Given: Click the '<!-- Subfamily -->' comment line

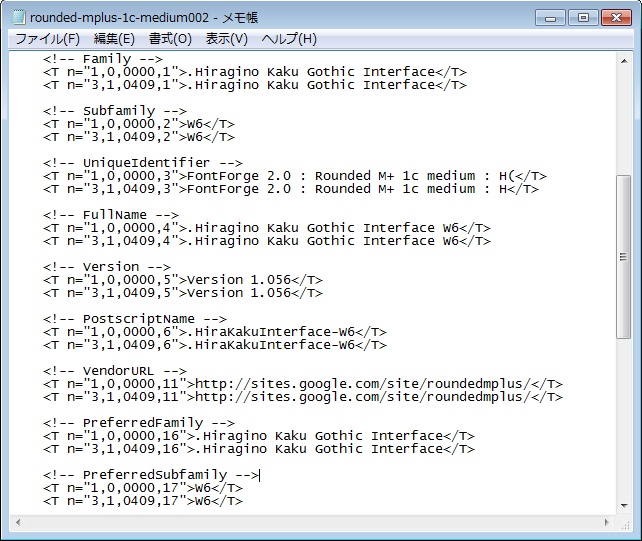Looking at the screenshot, I should point(115,111).
